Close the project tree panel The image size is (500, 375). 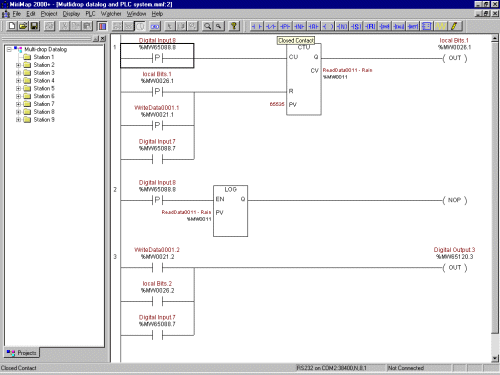[x=103, y=39]
